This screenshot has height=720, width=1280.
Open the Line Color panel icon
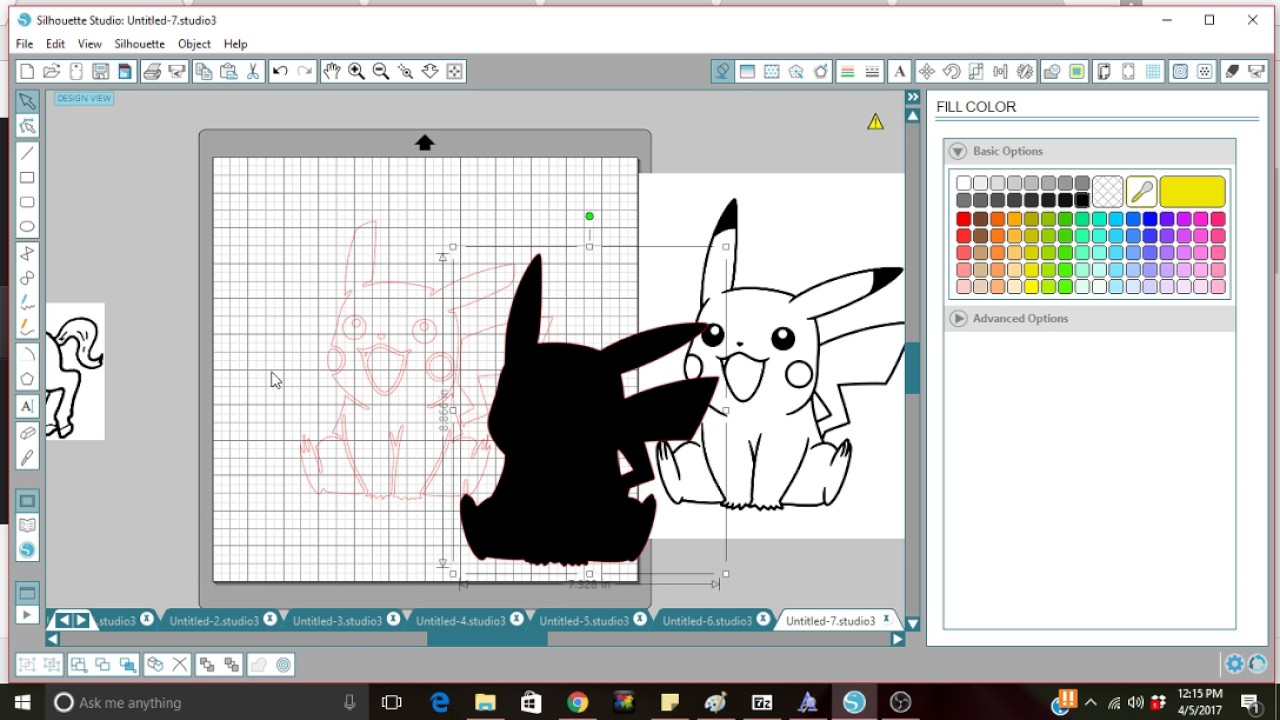pos(848,71)
